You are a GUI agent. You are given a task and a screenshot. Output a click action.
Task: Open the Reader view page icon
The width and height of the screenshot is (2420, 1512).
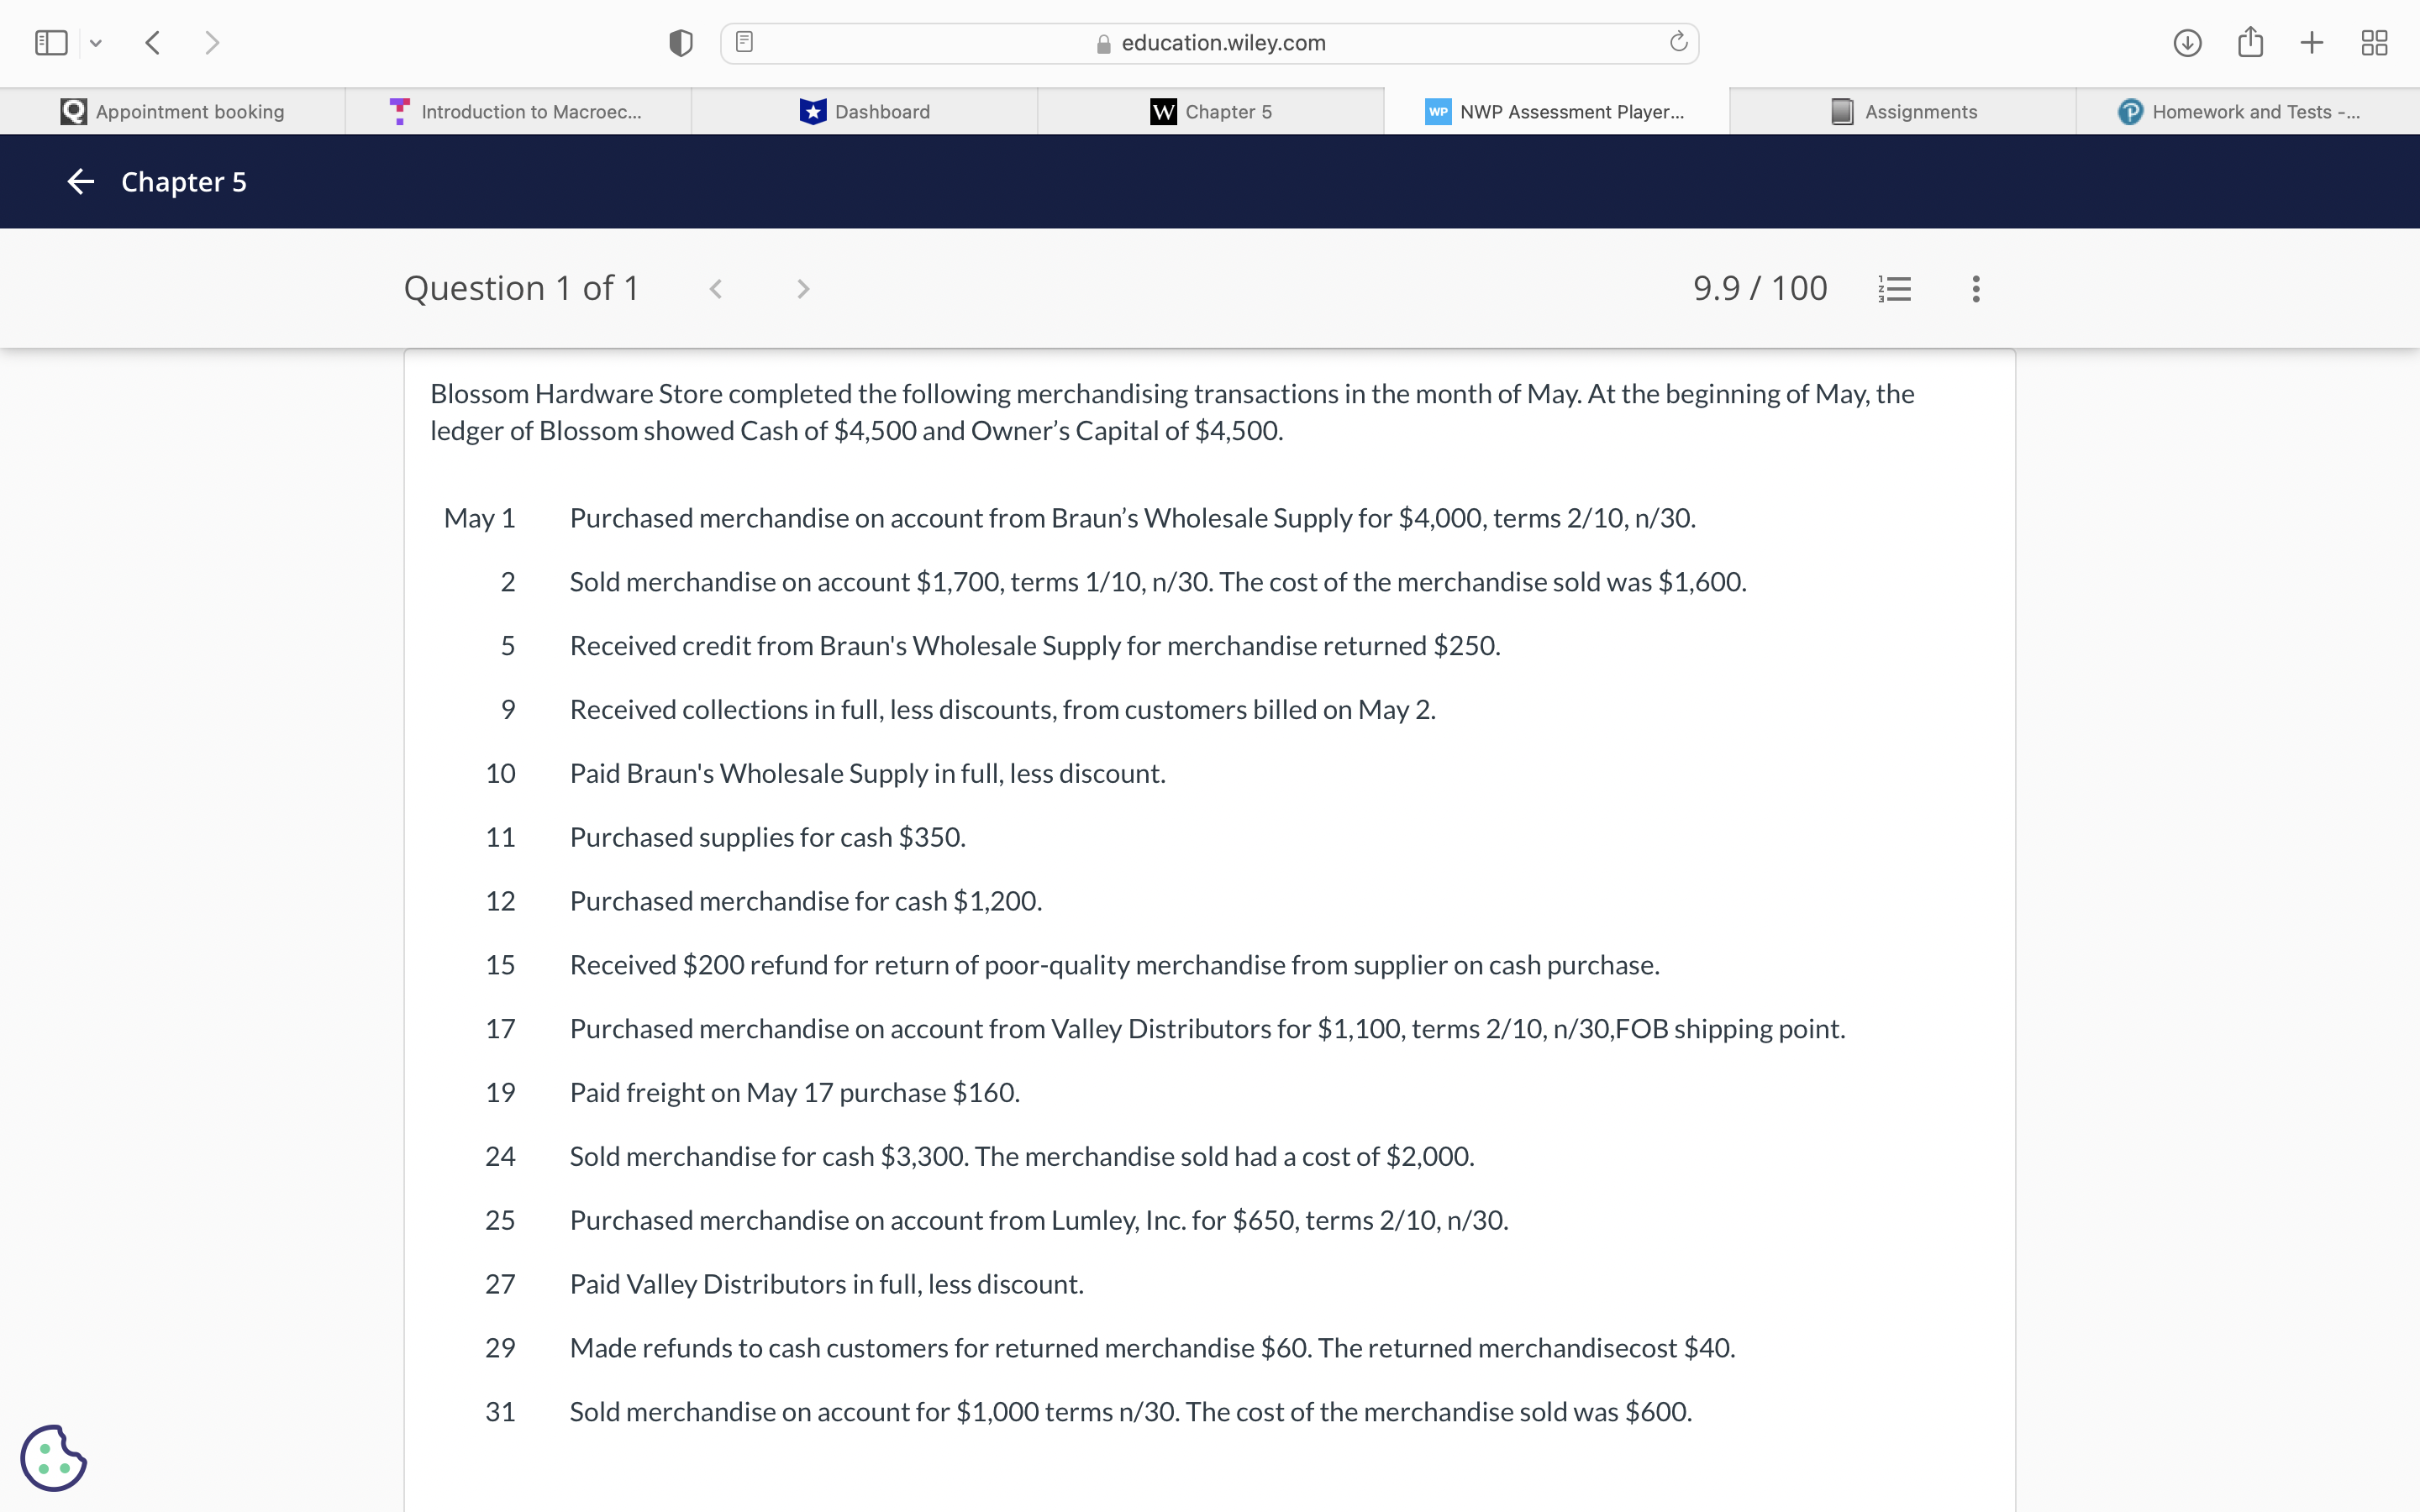[744, 43]
